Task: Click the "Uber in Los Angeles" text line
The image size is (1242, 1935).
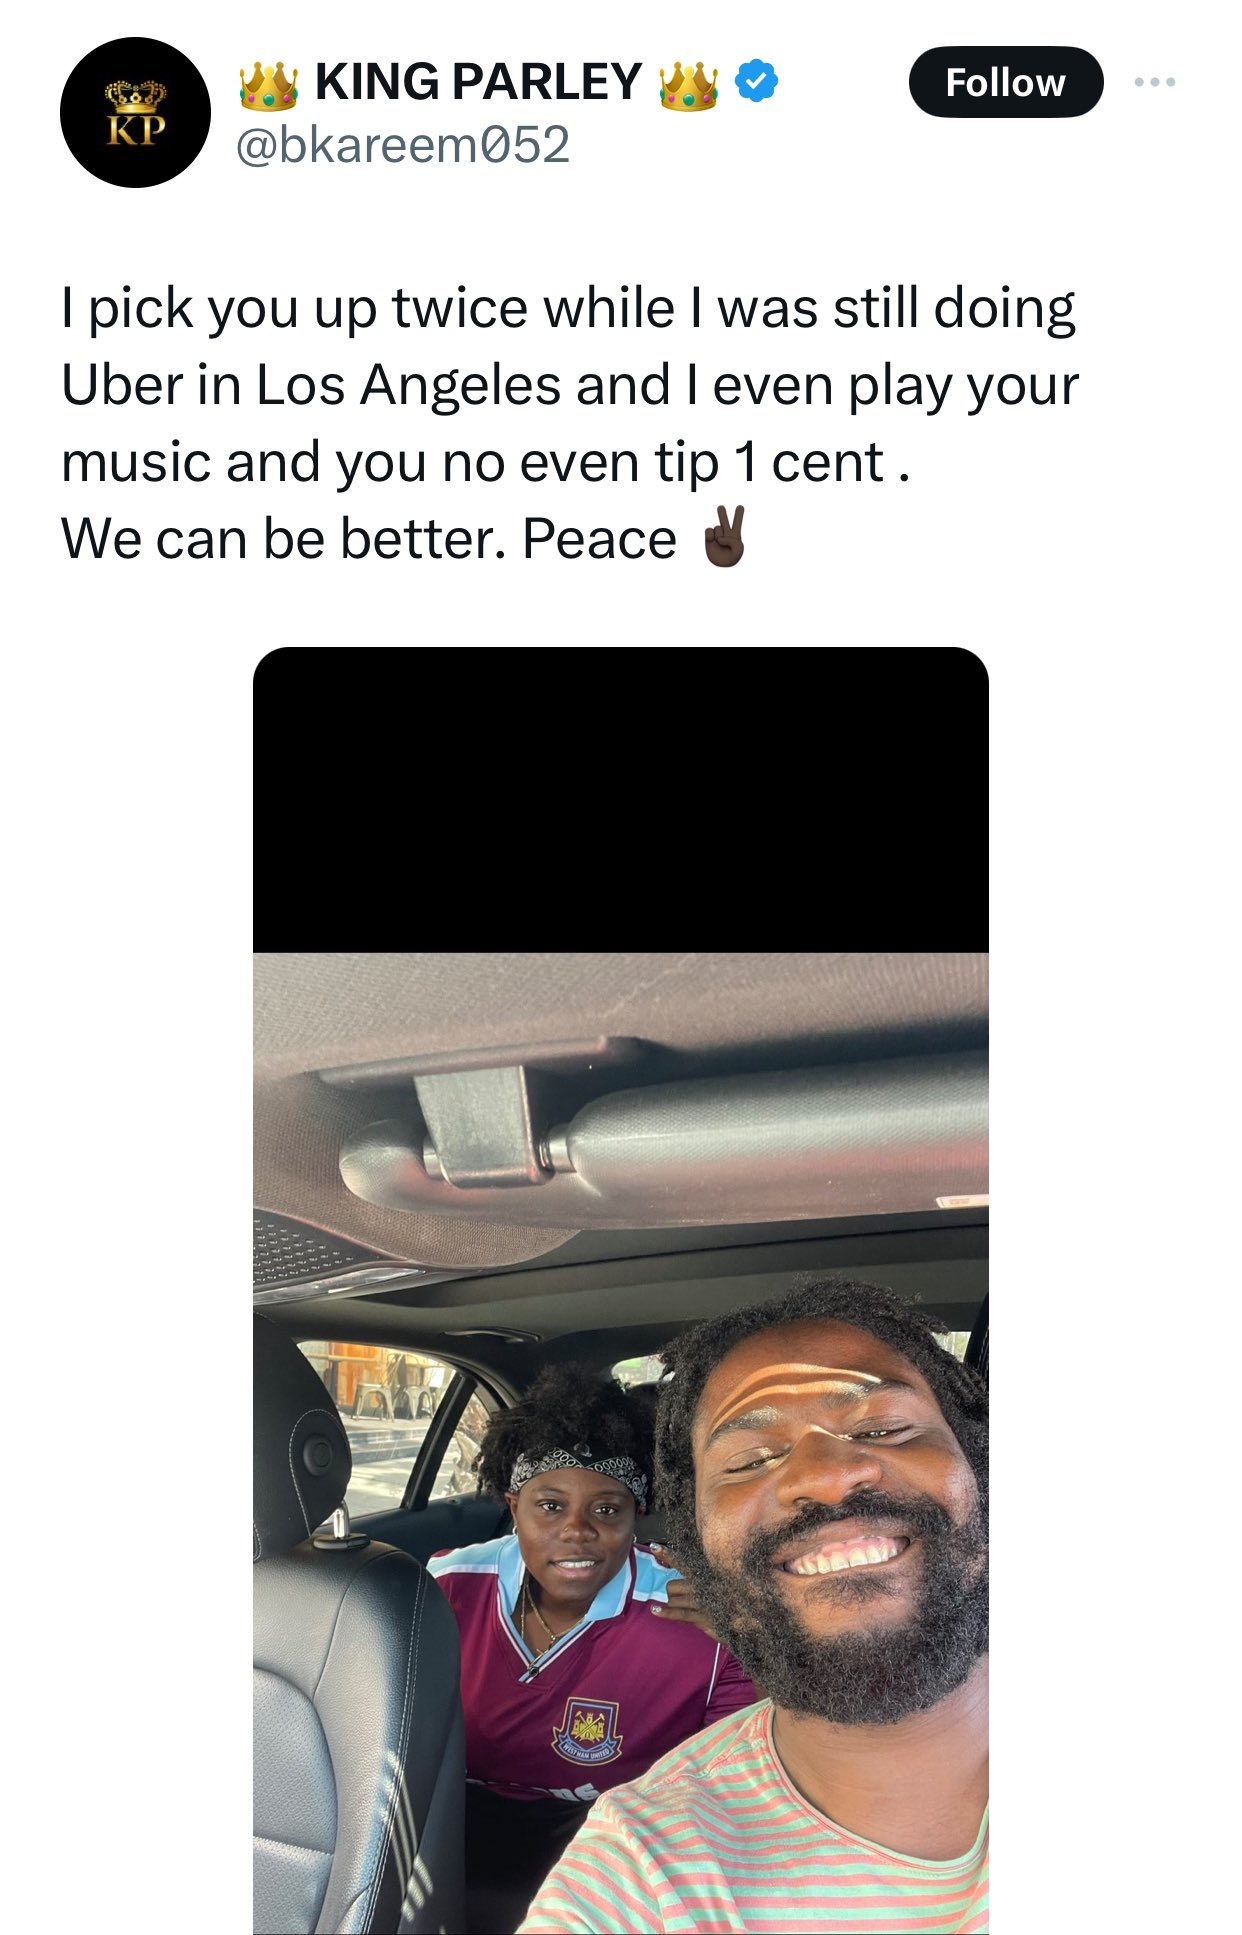Action: (570, 385)
